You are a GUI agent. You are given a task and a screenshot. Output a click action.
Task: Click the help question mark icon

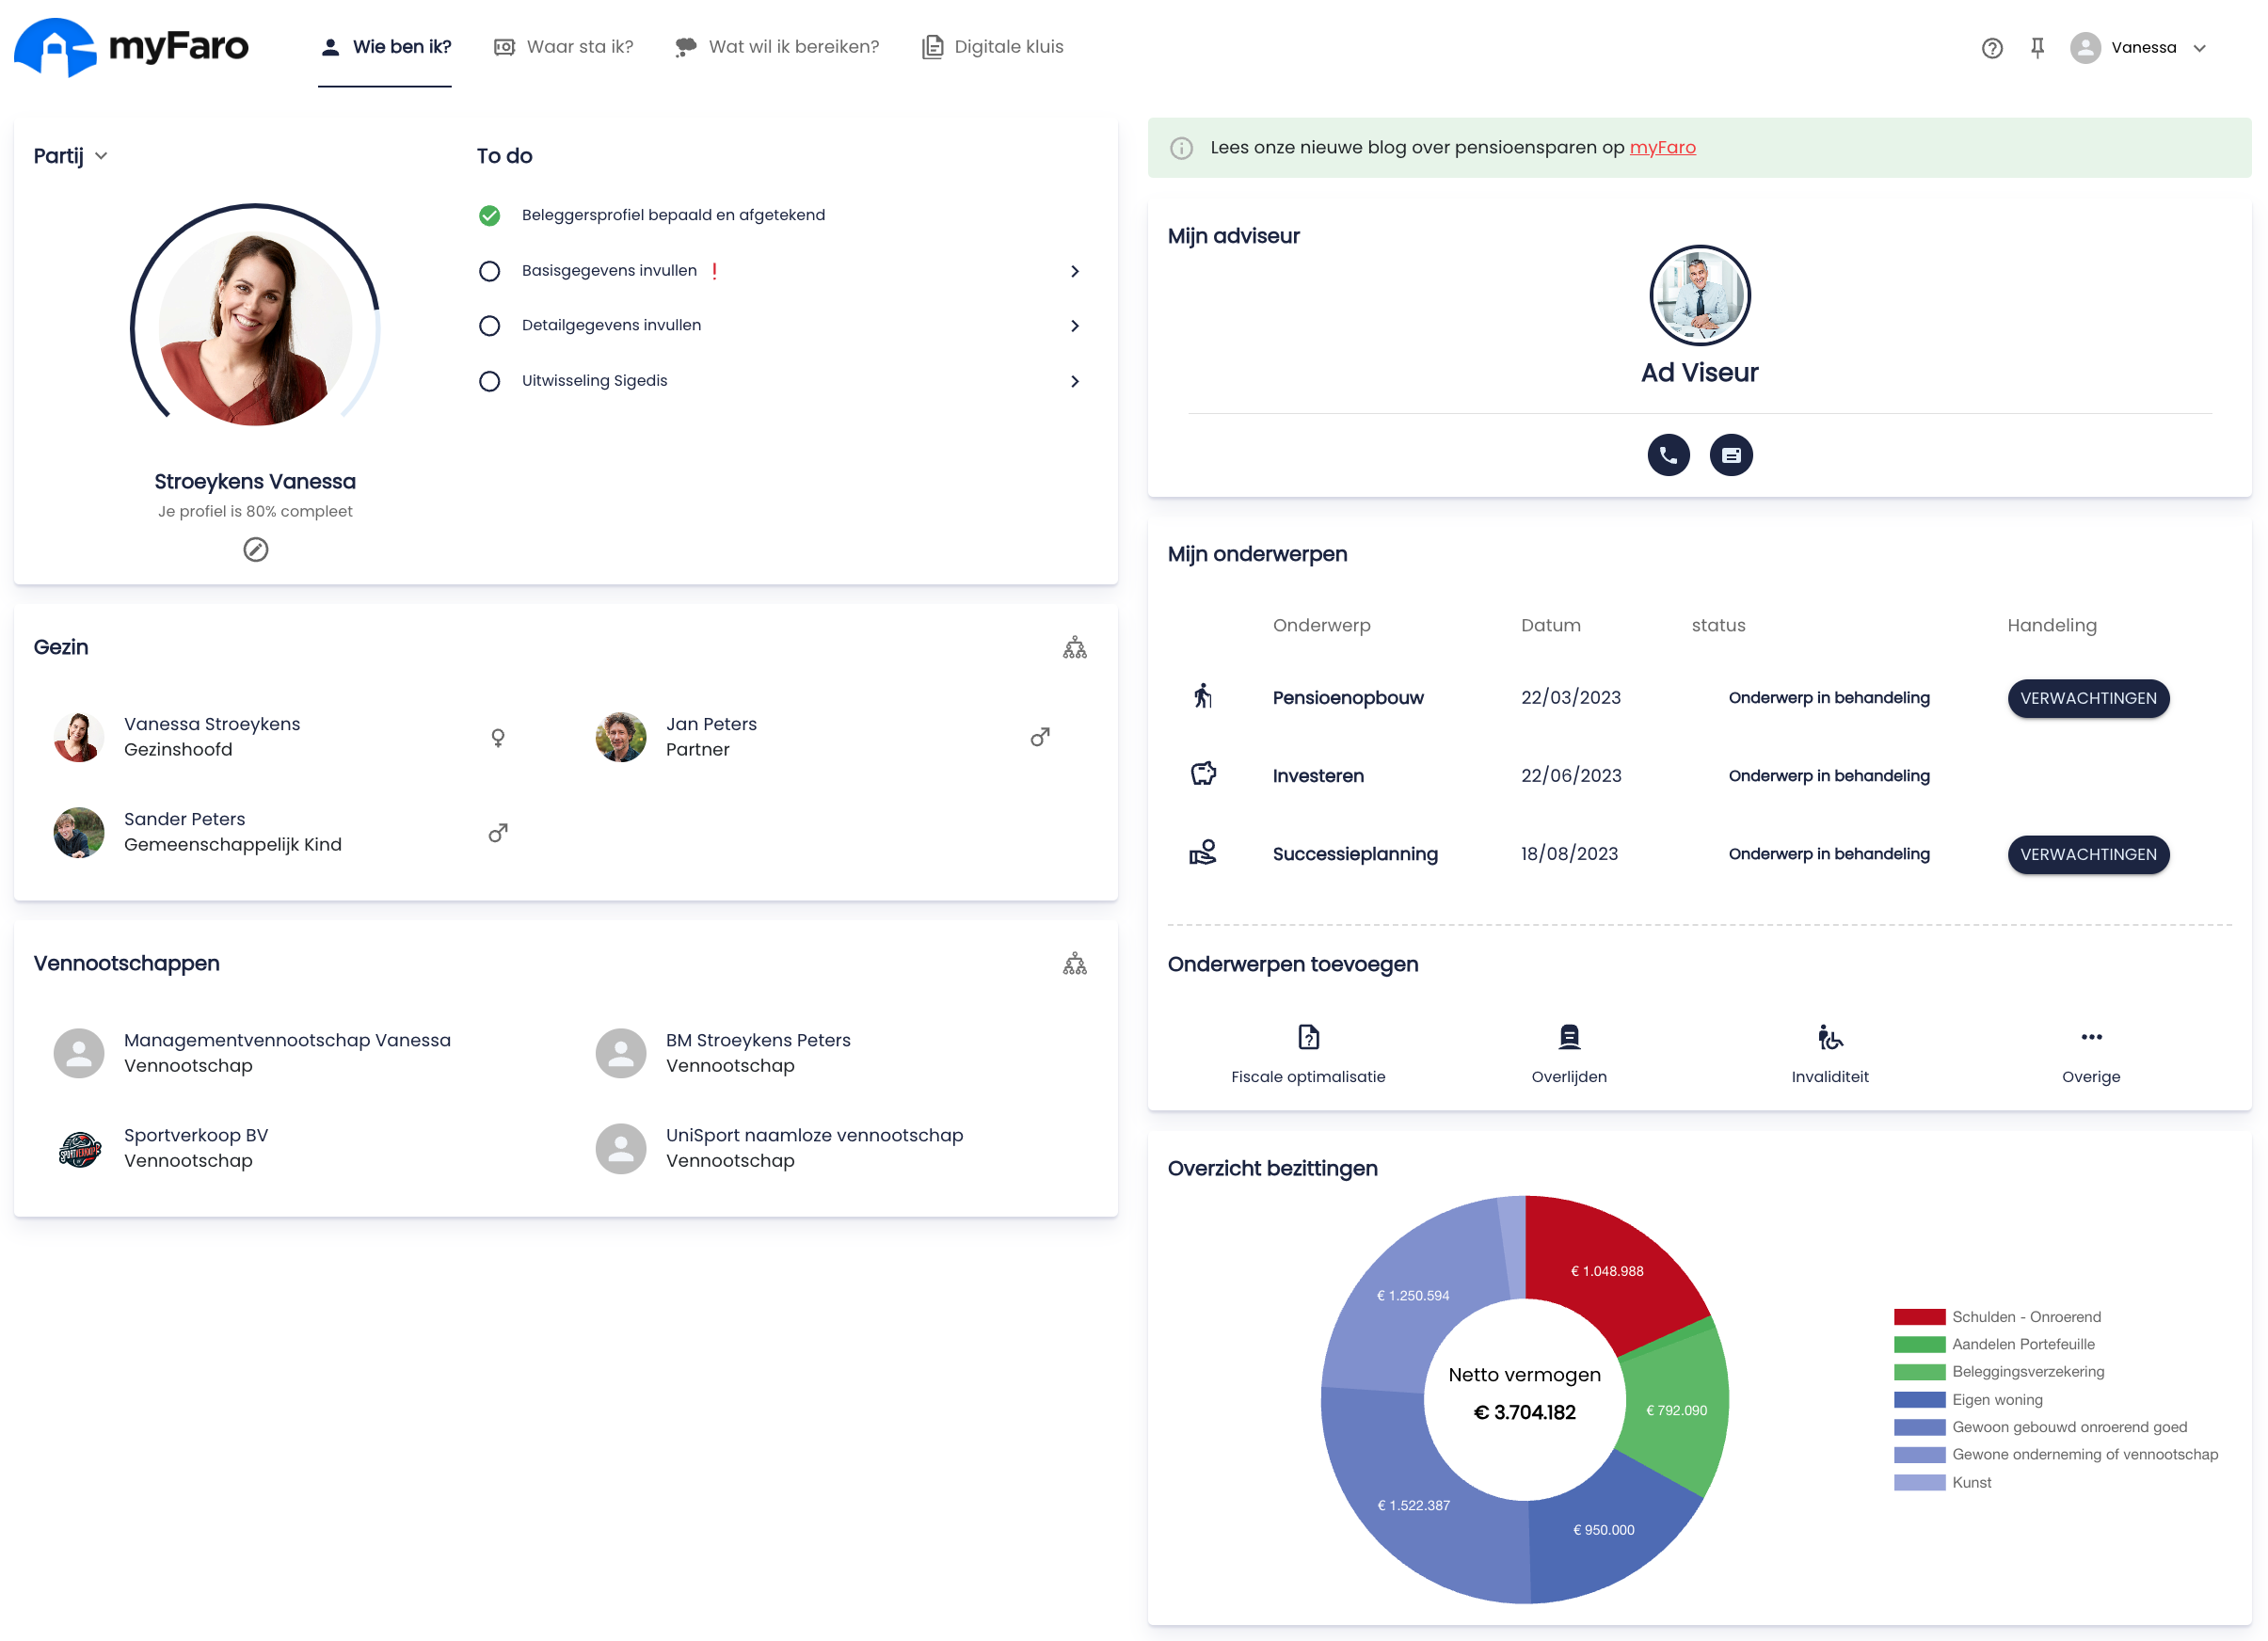click(1991, 48)
